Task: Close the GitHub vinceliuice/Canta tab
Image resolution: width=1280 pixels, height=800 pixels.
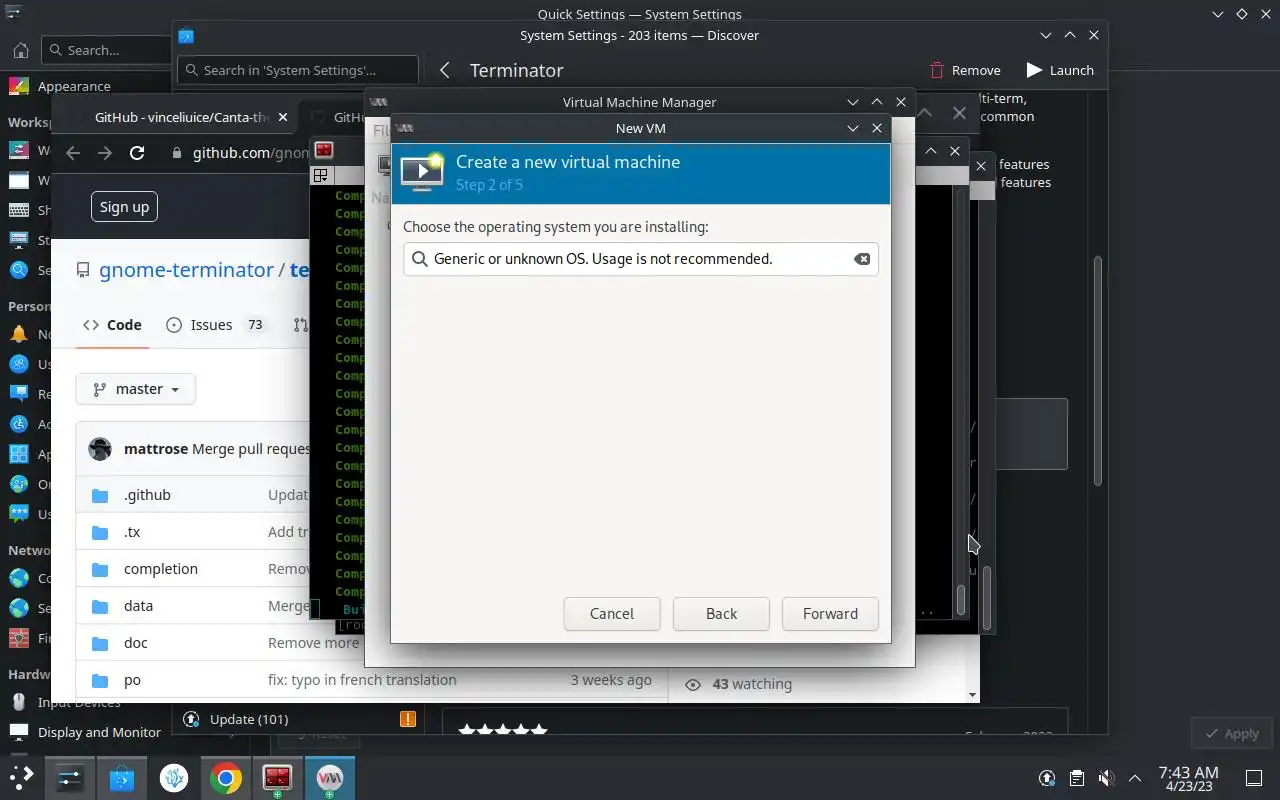Action: [283, 117]
